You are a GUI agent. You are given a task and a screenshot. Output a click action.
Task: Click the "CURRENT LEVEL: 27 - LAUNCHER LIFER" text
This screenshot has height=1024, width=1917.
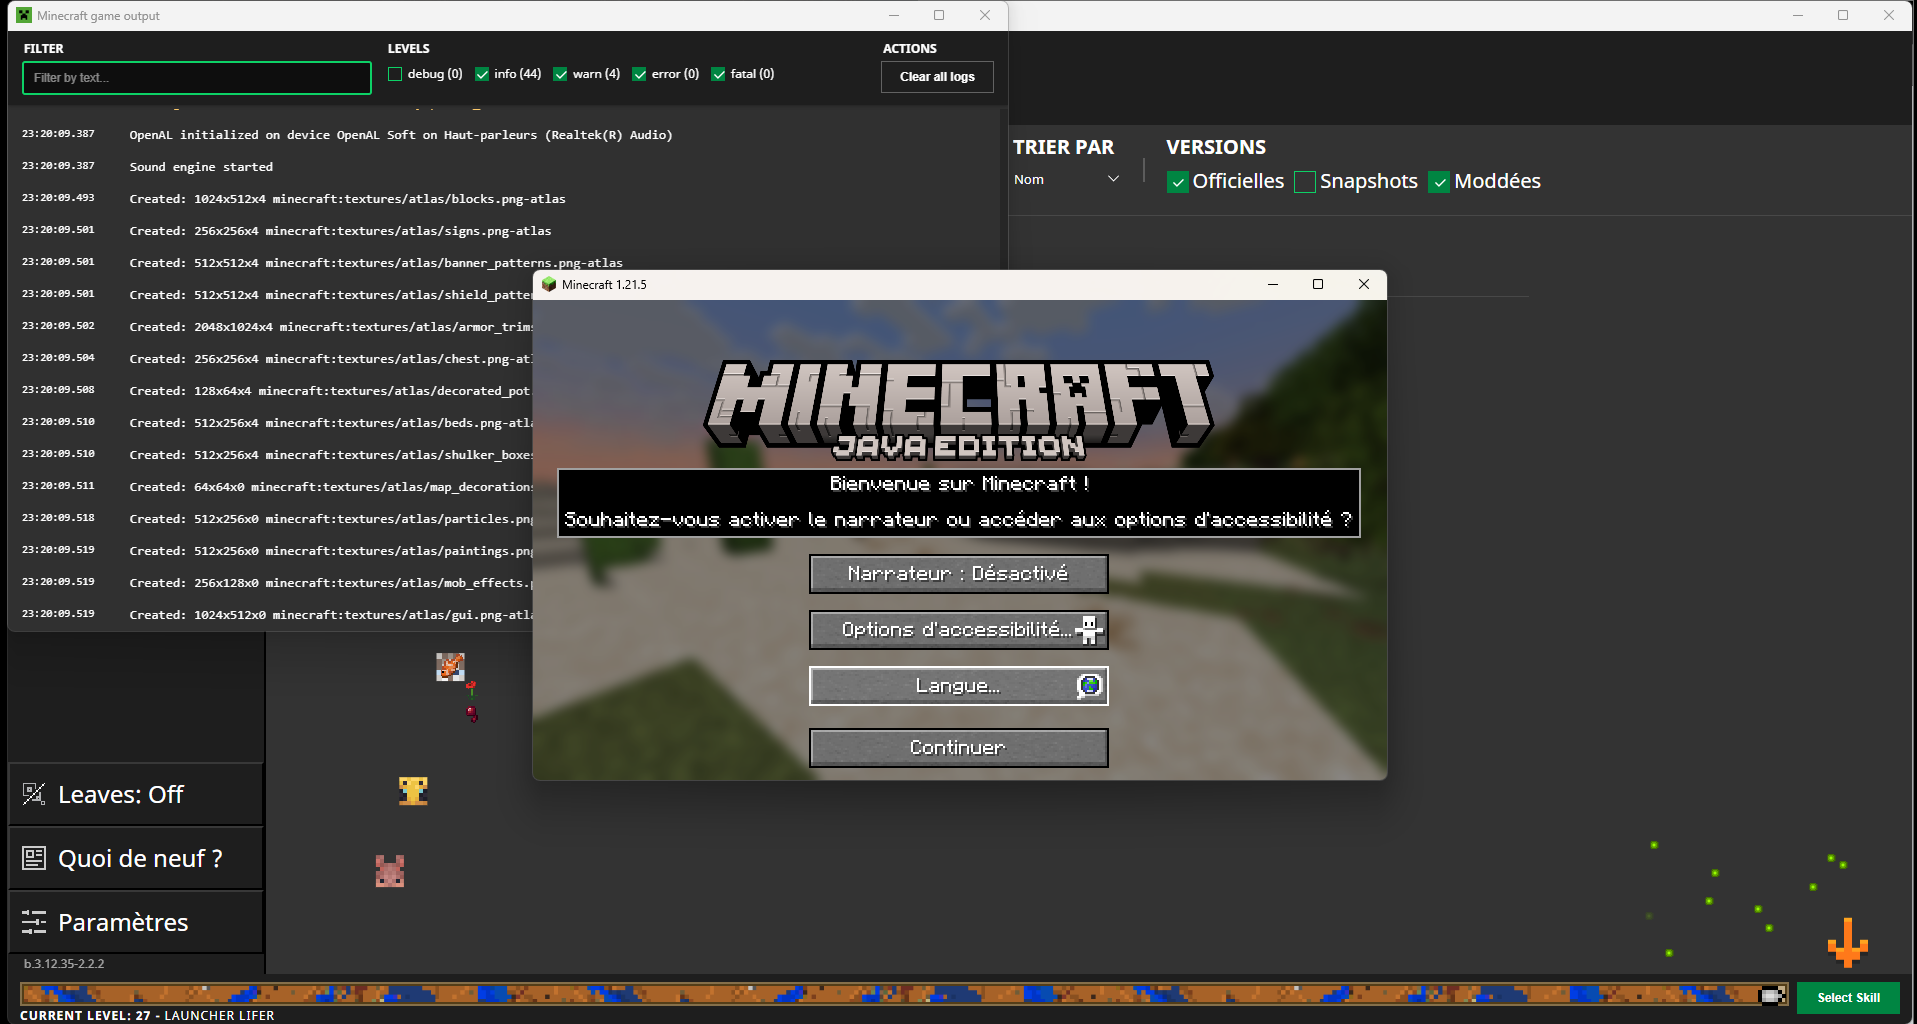(147, 1015)
